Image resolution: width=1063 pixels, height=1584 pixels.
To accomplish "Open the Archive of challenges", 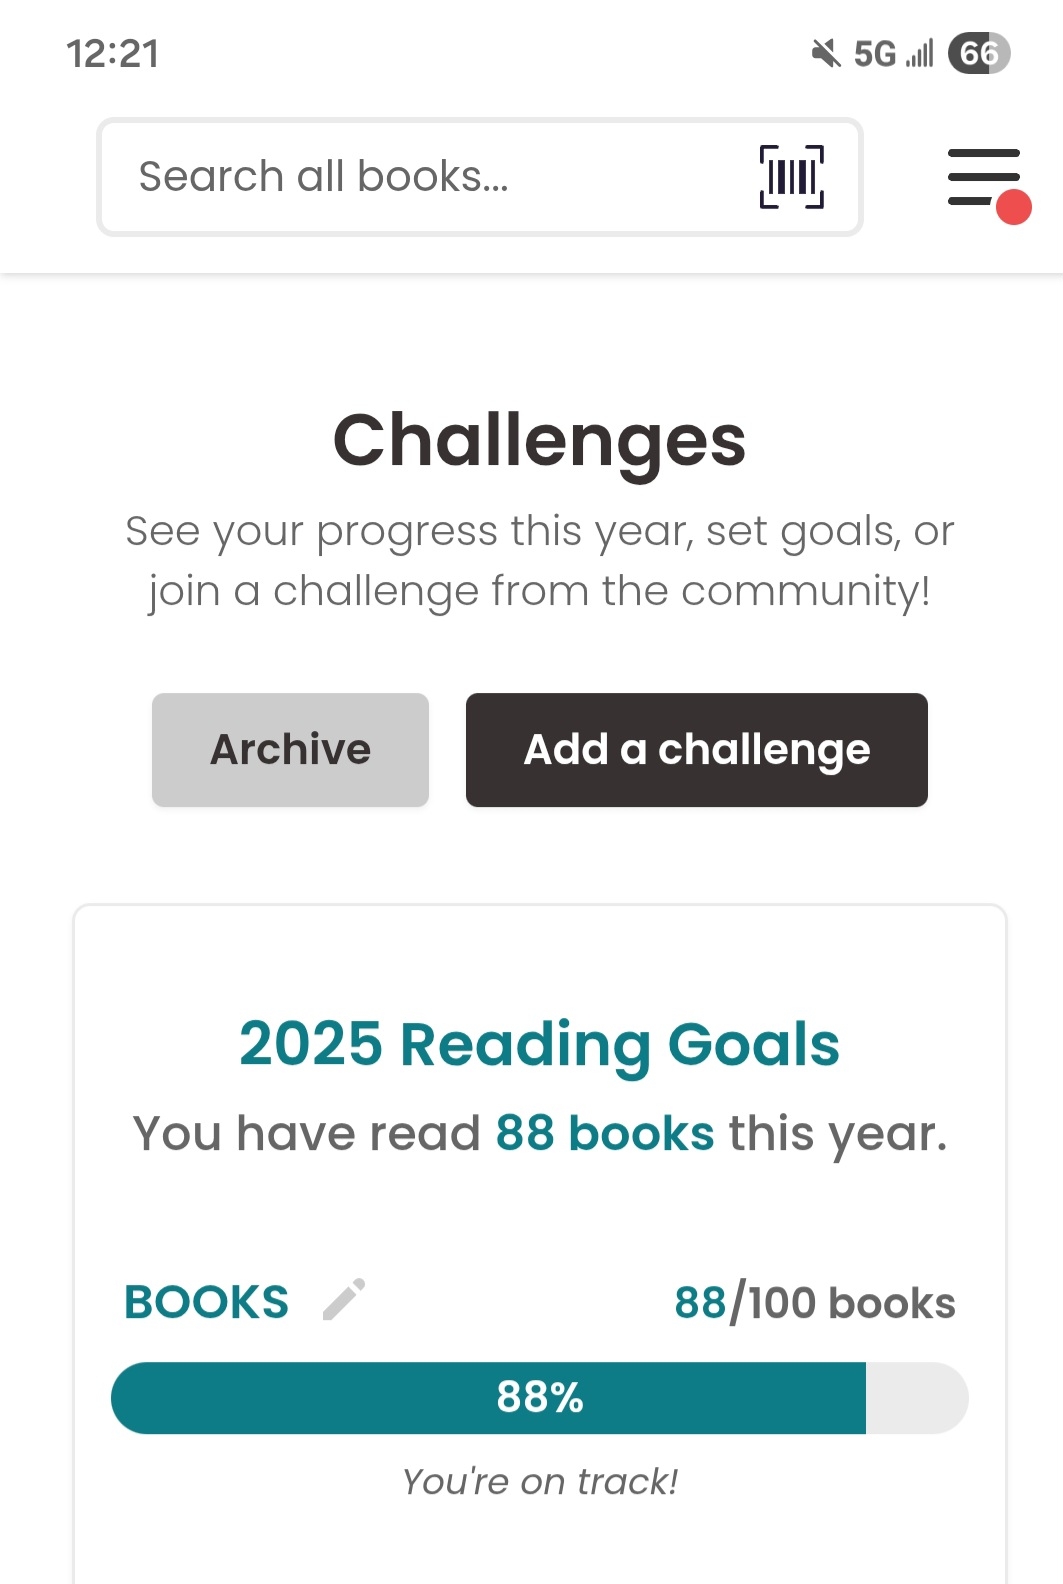I will pos(290,749).
